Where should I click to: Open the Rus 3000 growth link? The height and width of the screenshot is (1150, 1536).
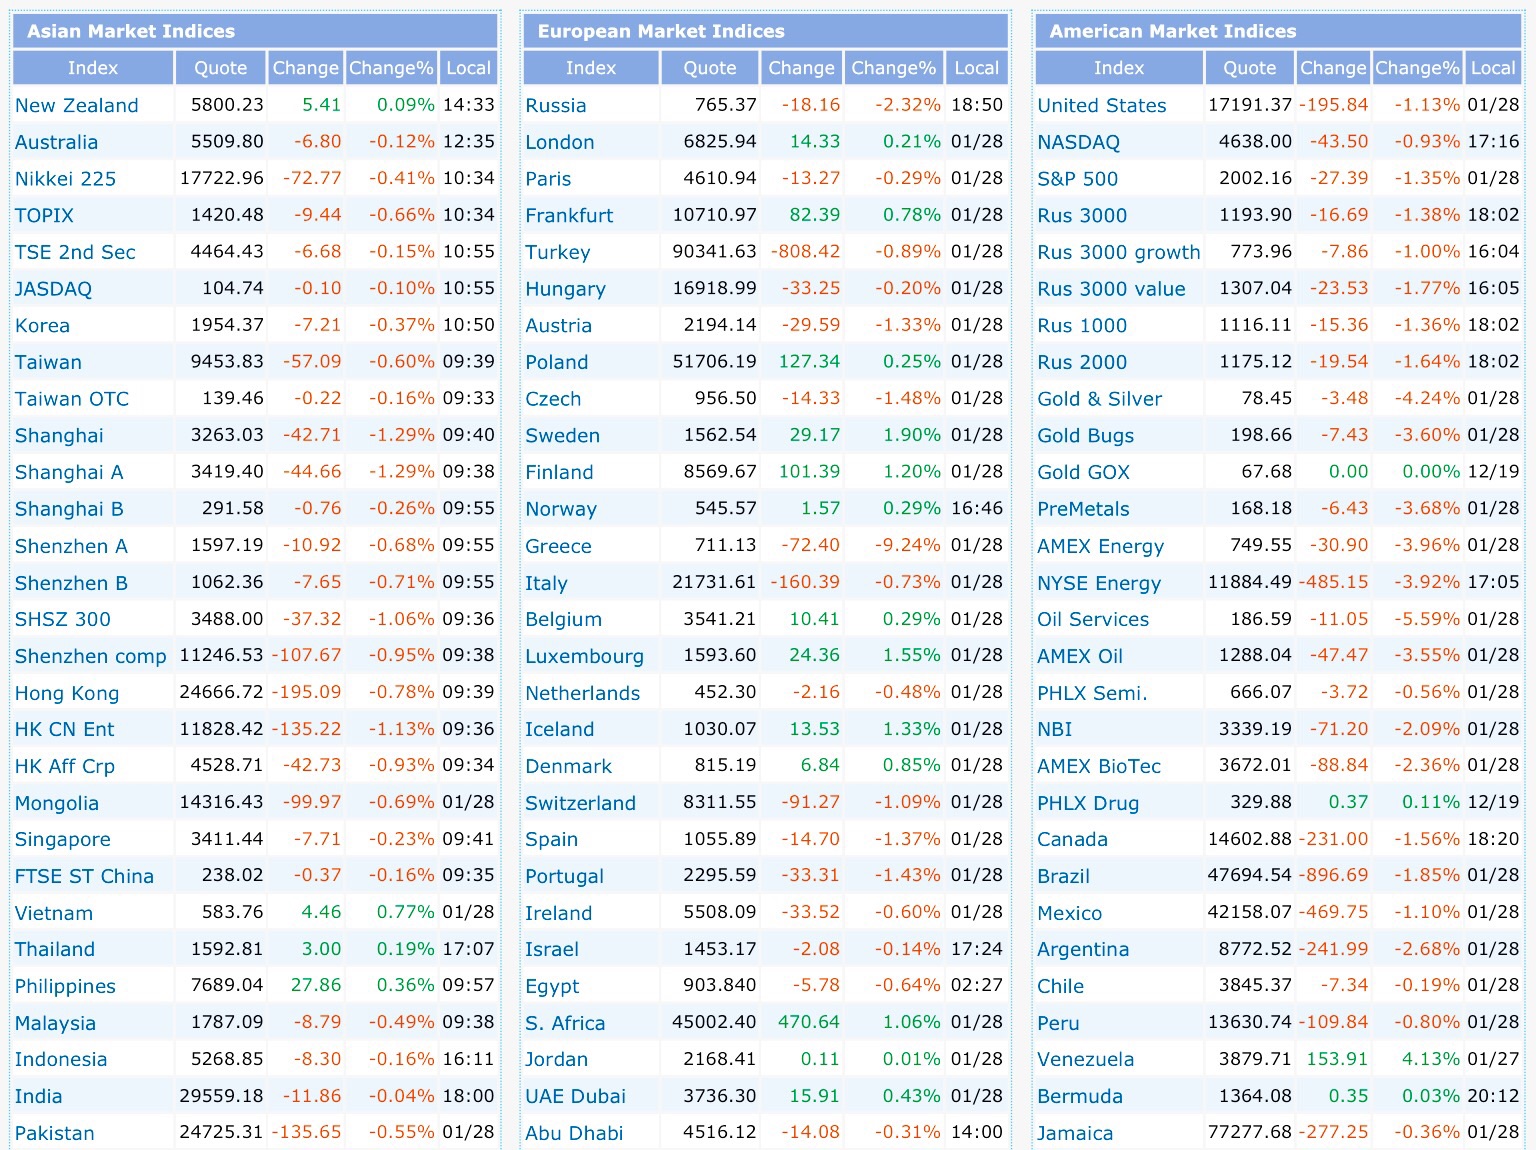[x=1118, y=252]
